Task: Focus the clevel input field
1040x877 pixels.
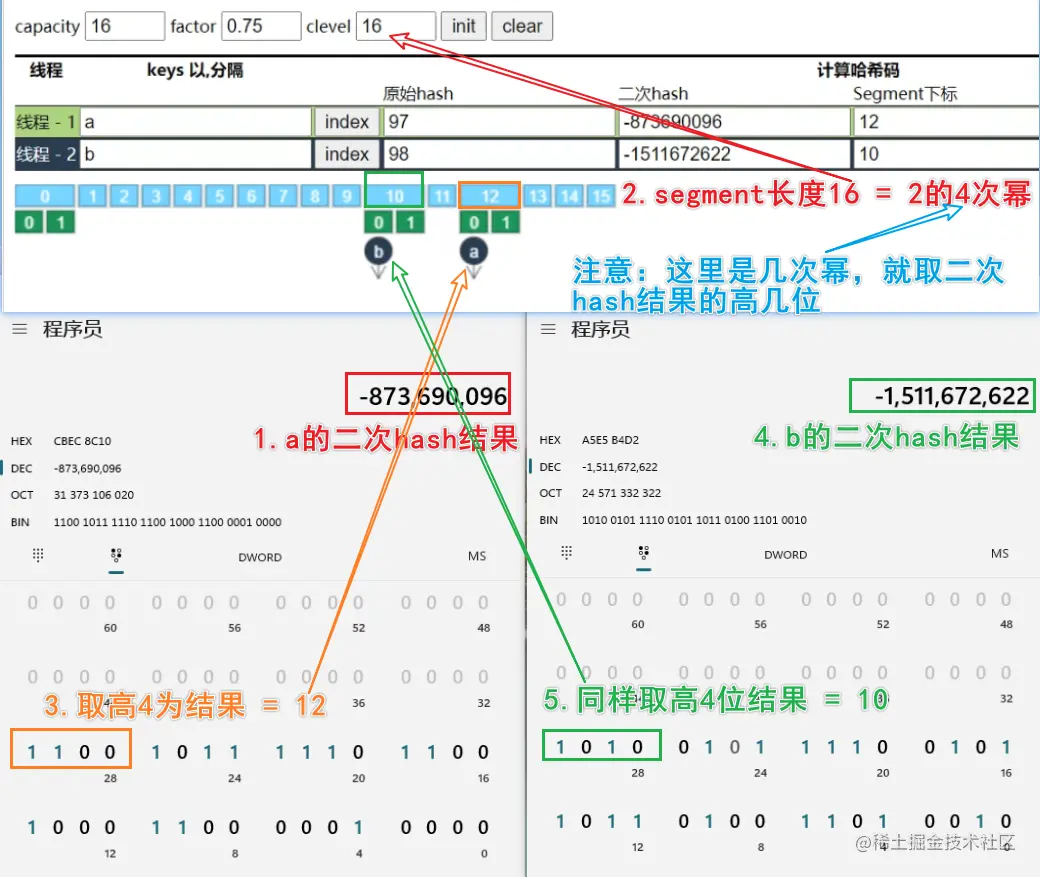Action: 396,26
